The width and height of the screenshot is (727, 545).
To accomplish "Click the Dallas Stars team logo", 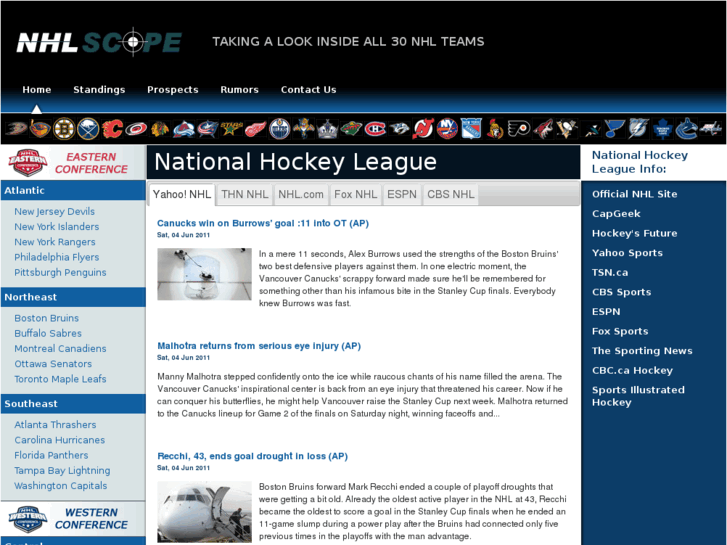I will pyautogui.click(x=231, y=128).
